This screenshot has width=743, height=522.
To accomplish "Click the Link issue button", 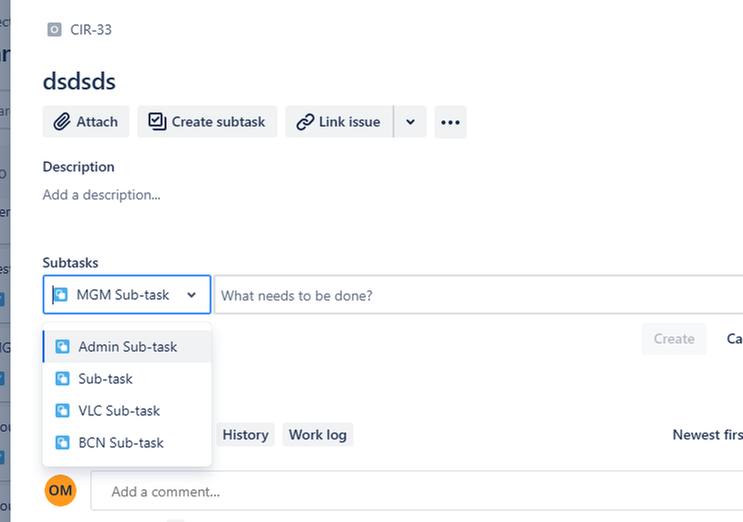I will (339, 122).
